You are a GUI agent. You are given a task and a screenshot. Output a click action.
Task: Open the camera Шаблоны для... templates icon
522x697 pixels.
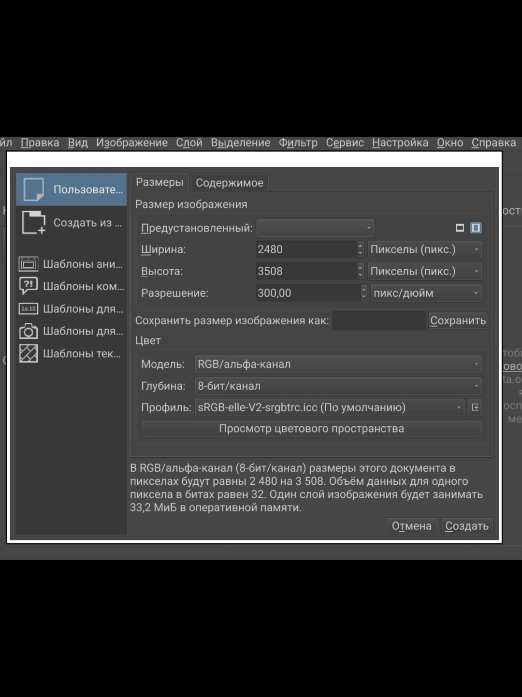(x=28, y=331)
